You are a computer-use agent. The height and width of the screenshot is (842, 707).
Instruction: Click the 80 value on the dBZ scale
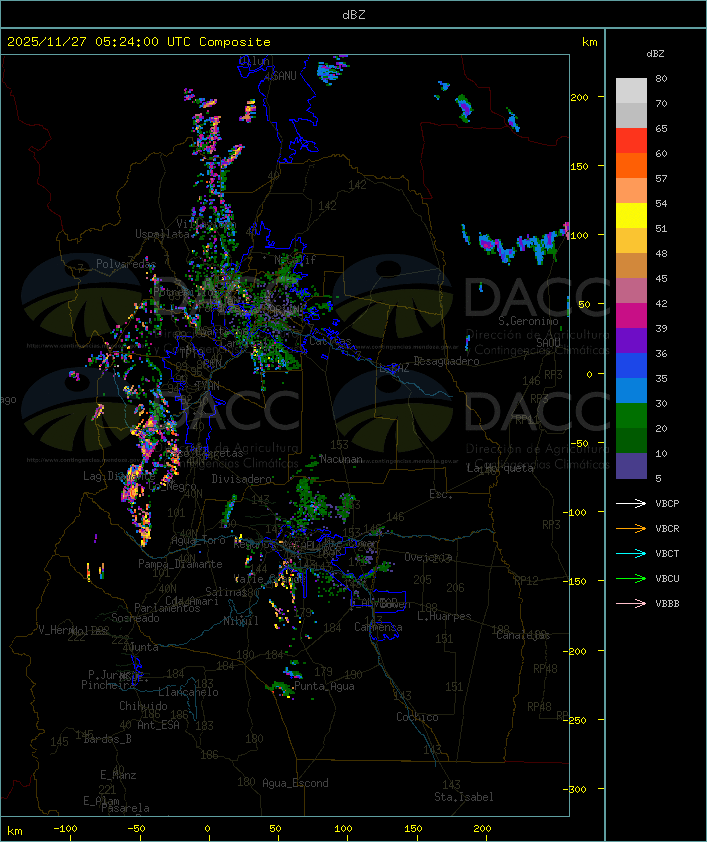pyautogui.click(x=661, y=78)
